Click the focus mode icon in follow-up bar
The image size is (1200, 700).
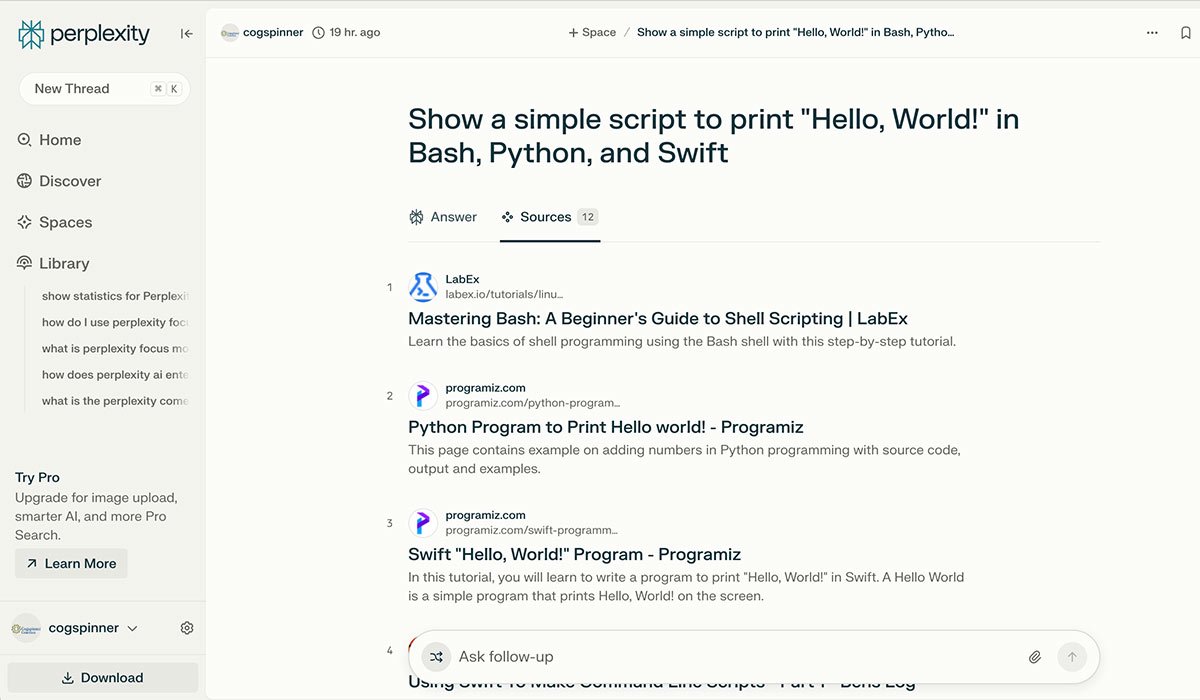[x=436, y=657]
